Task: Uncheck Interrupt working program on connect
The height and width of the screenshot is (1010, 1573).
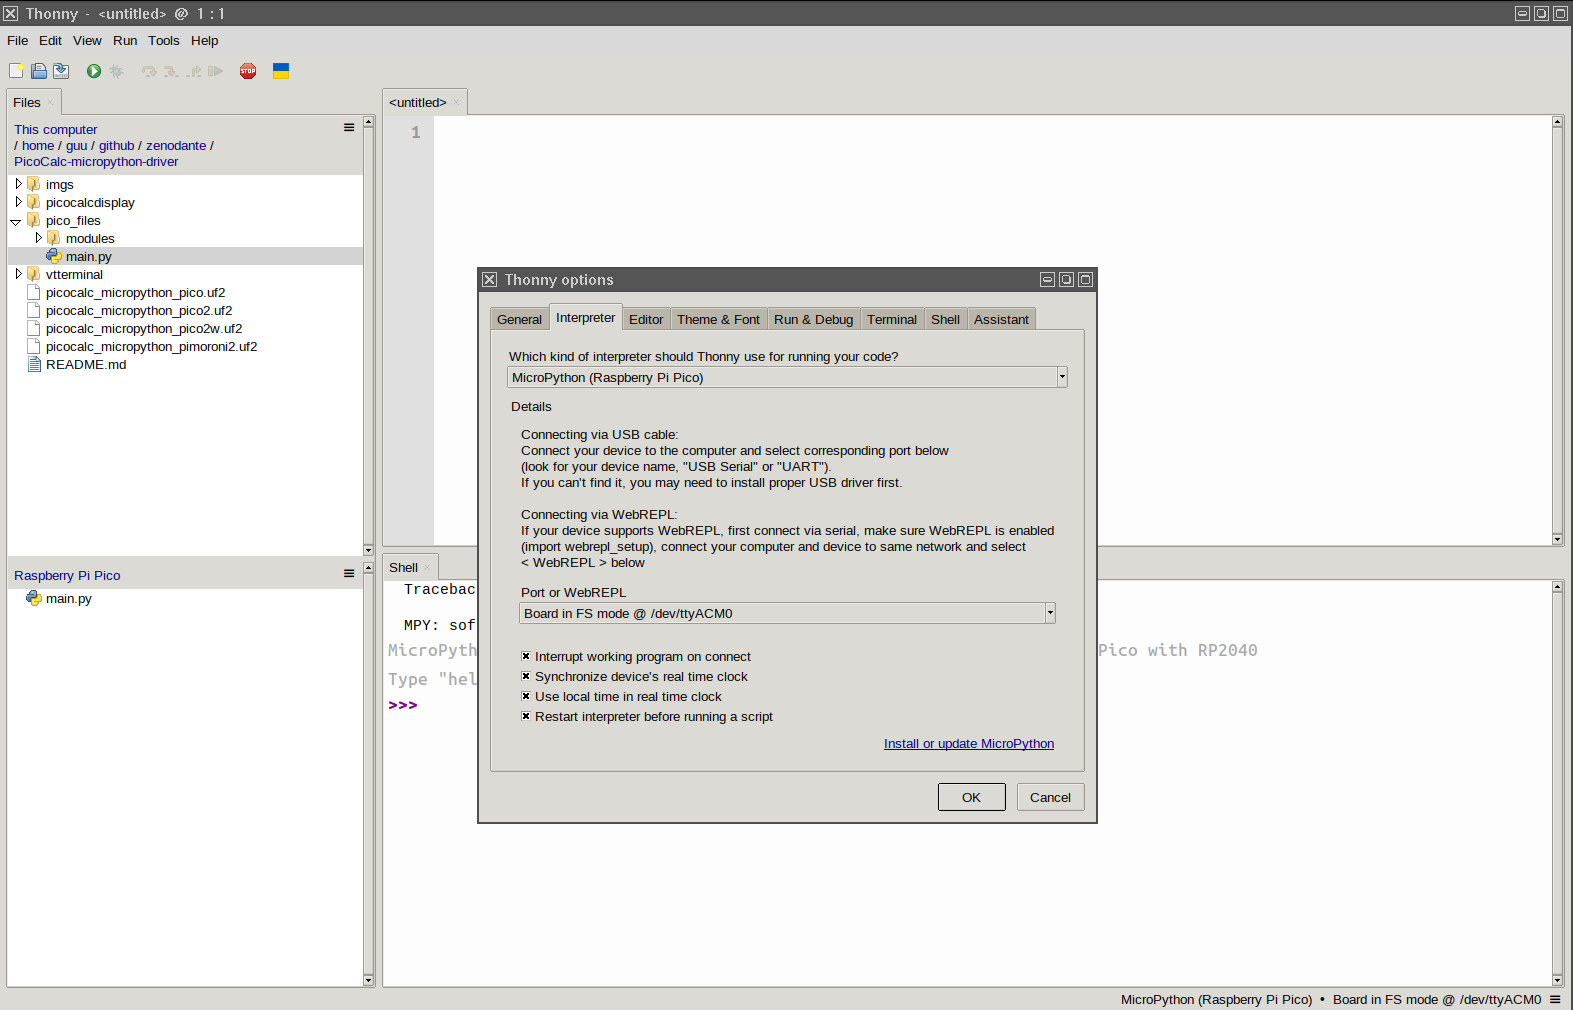Action: (526, 657)
